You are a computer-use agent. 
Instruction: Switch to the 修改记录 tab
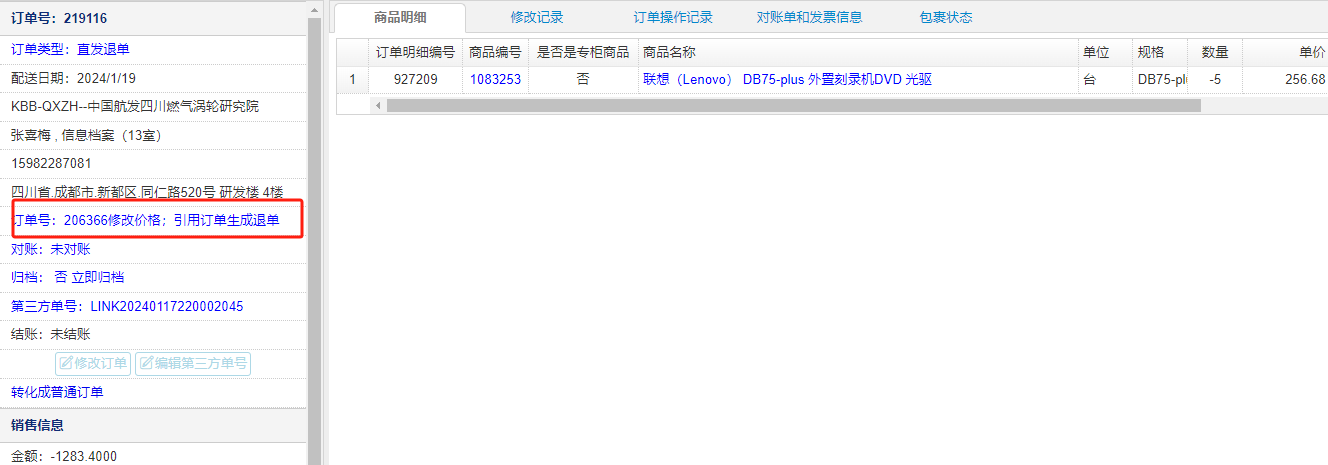coord(537,17)
